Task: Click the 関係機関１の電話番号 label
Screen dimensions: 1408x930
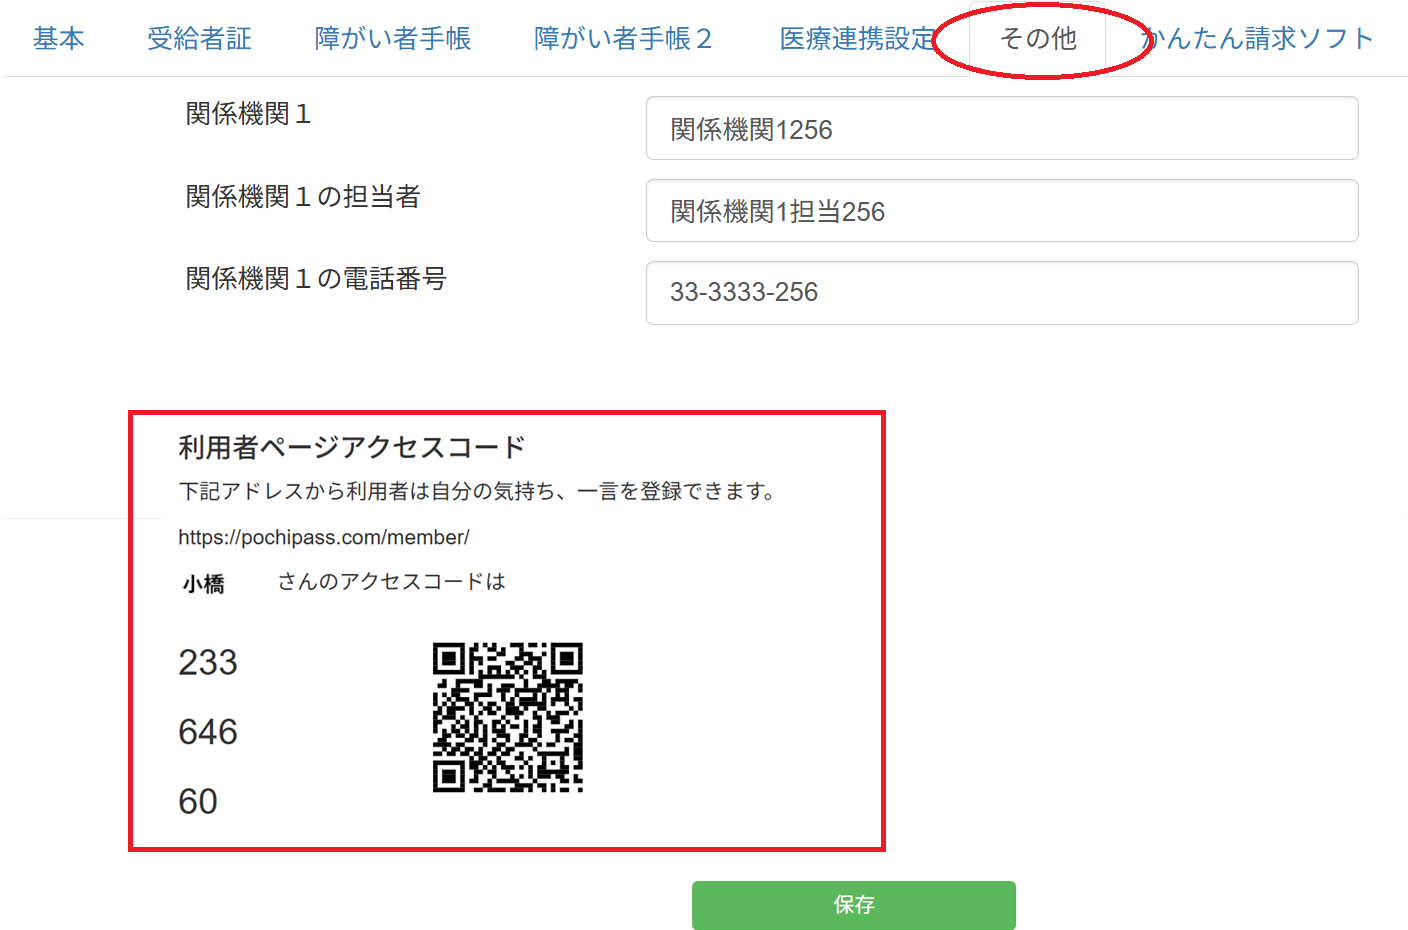Action: [316, 278]
